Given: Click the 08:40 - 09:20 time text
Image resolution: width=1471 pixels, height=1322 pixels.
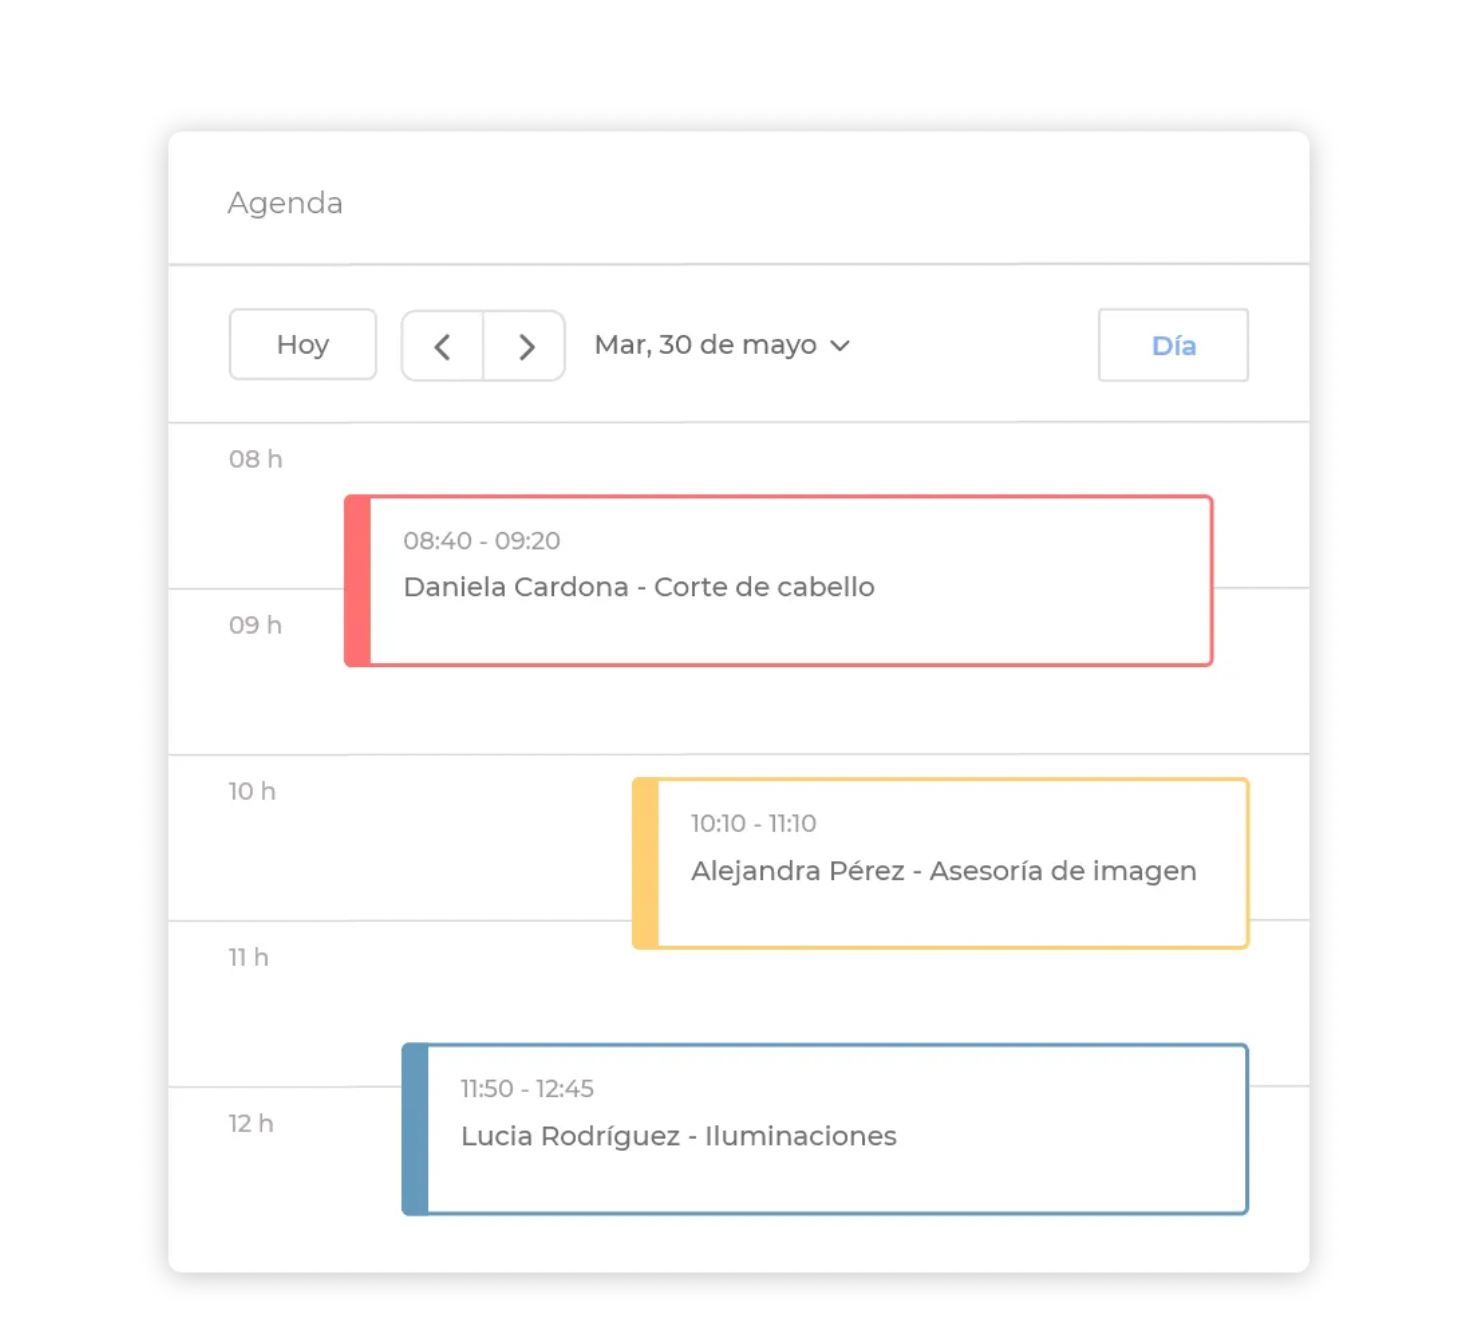Looking at the screenshot, I should pyautogui.click(x=481, y=541).
